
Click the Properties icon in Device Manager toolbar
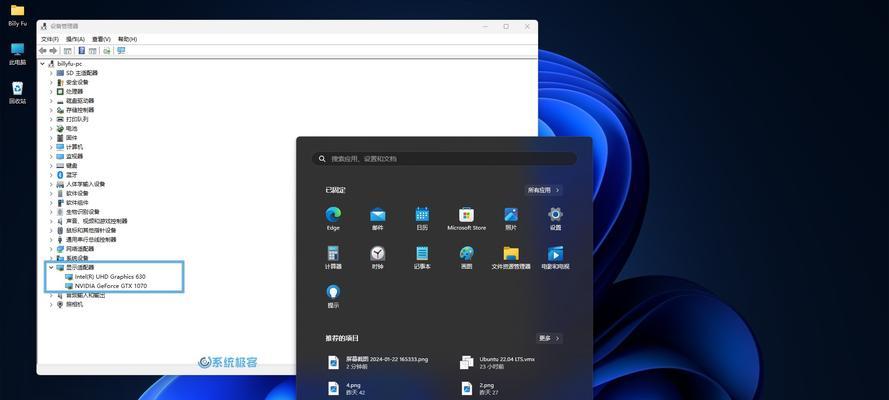(x=67, y=50)
